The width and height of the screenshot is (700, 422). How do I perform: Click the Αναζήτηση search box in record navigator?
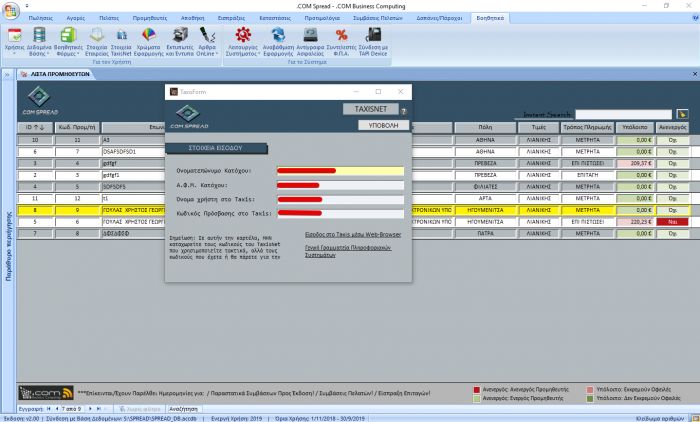click(x=183, y=409)
